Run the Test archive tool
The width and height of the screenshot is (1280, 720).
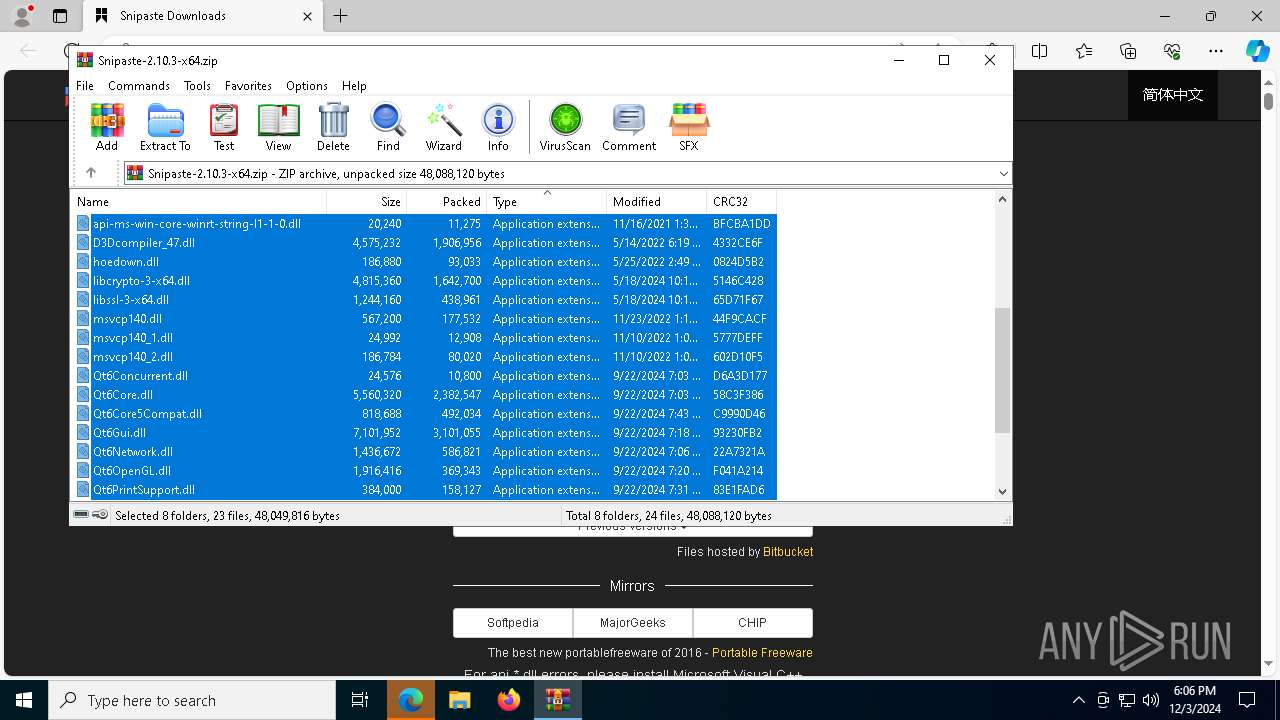point(224,127)
